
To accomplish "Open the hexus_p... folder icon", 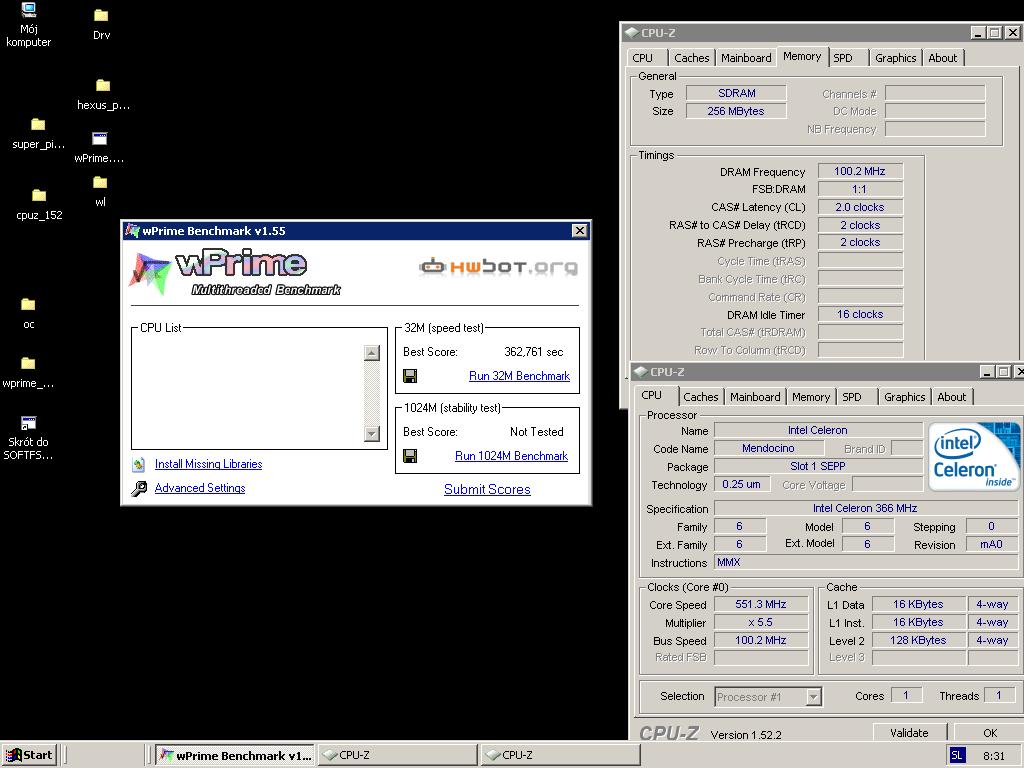I will (x=103, y=85).
